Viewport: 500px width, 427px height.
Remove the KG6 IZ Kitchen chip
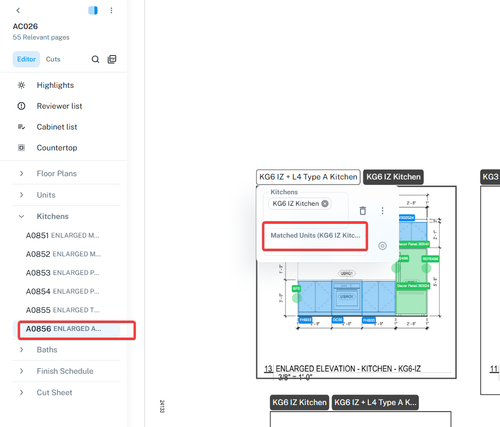coord(325,203)
